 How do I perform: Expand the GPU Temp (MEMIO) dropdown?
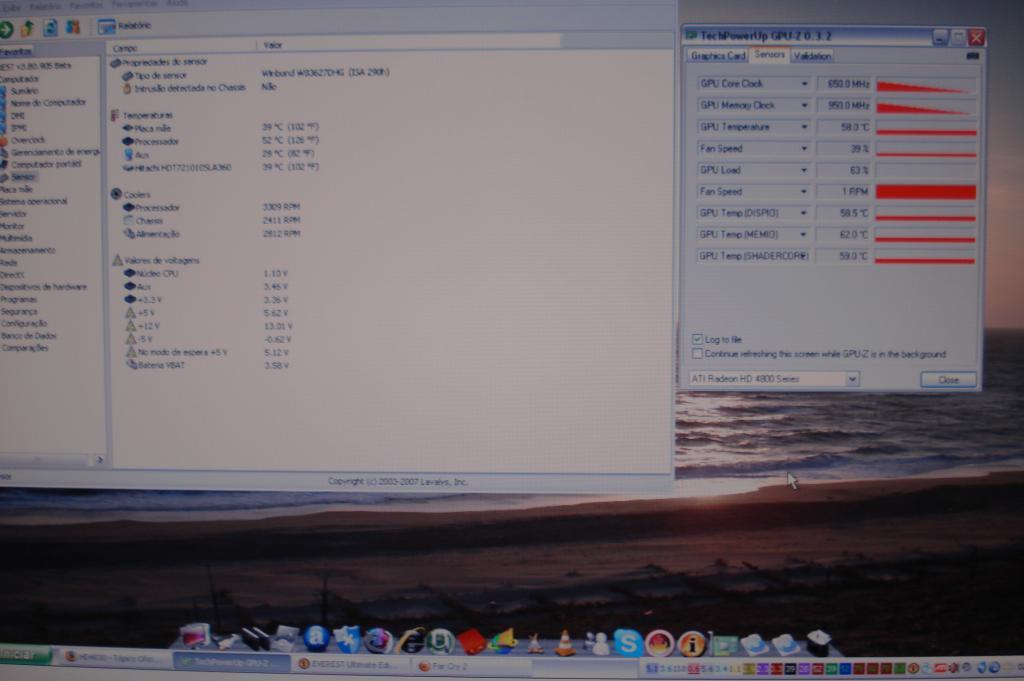(804, 235)
